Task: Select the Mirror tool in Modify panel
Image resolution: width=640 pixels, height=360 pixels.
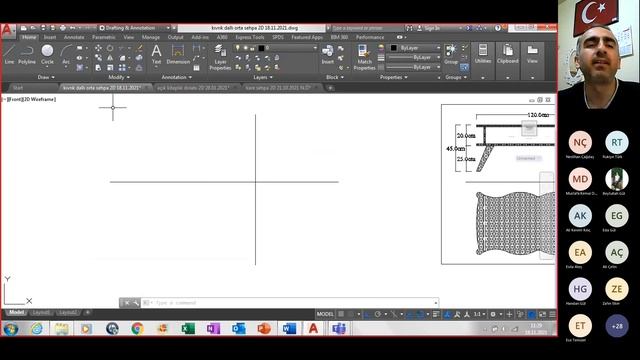Action: tap(110, 58)
